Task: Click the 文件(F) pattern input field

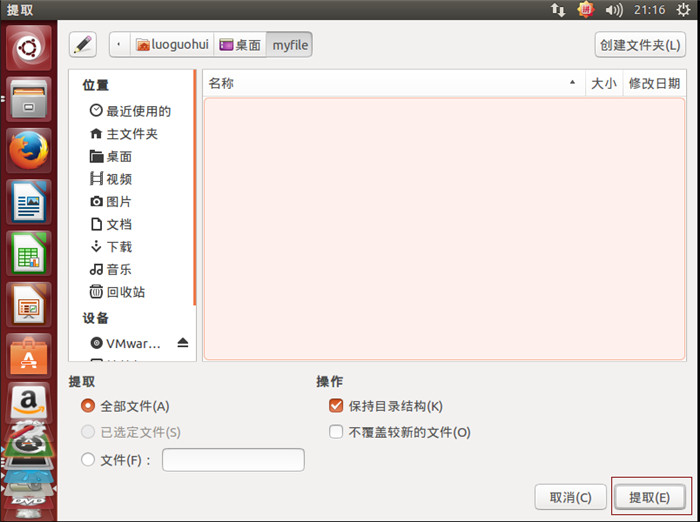Action: coord(233,460)
